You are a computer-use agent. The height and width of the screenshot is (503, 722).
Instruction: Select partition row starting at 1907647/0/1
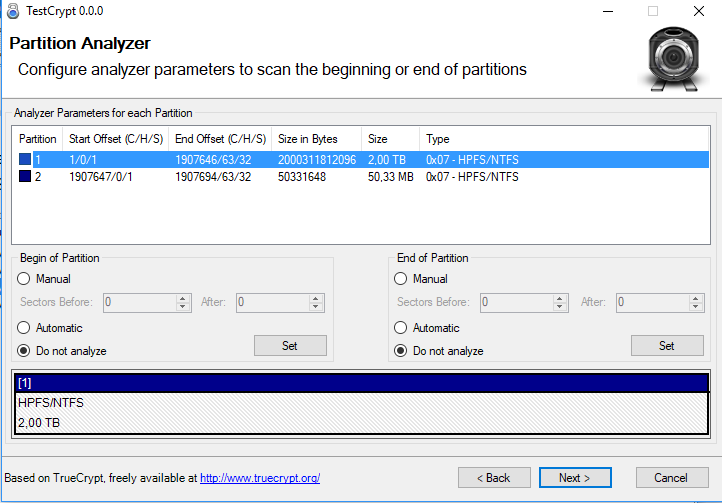point(361,176)
